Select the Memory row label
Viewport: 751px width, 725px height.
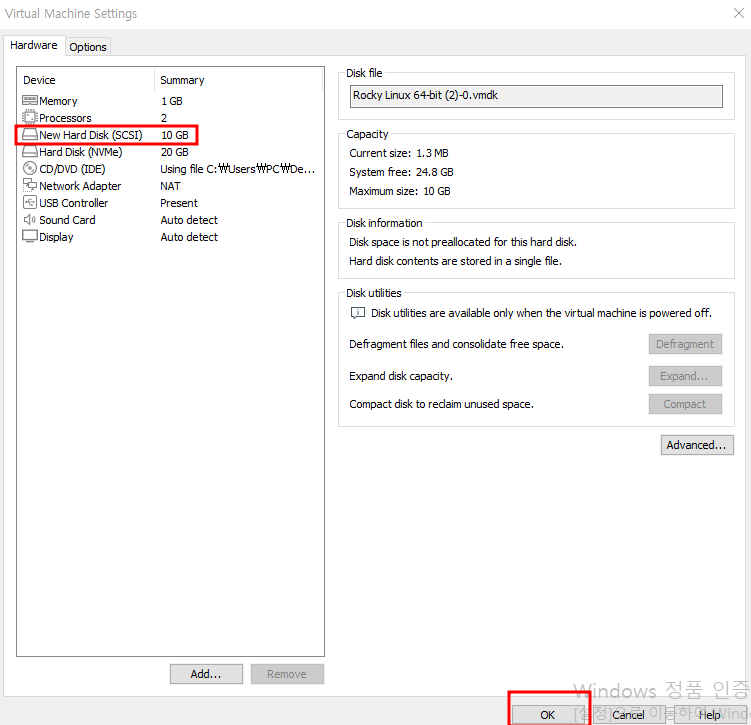(58, 101)
